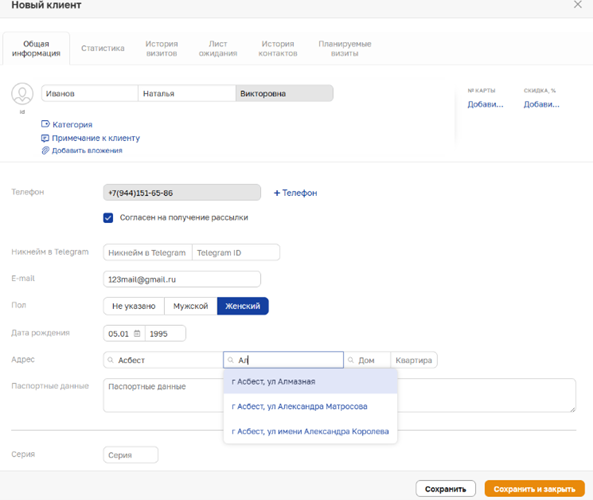Switch to the Статистика tab
This screenshot has width=593, height=500.
(103, 48)
